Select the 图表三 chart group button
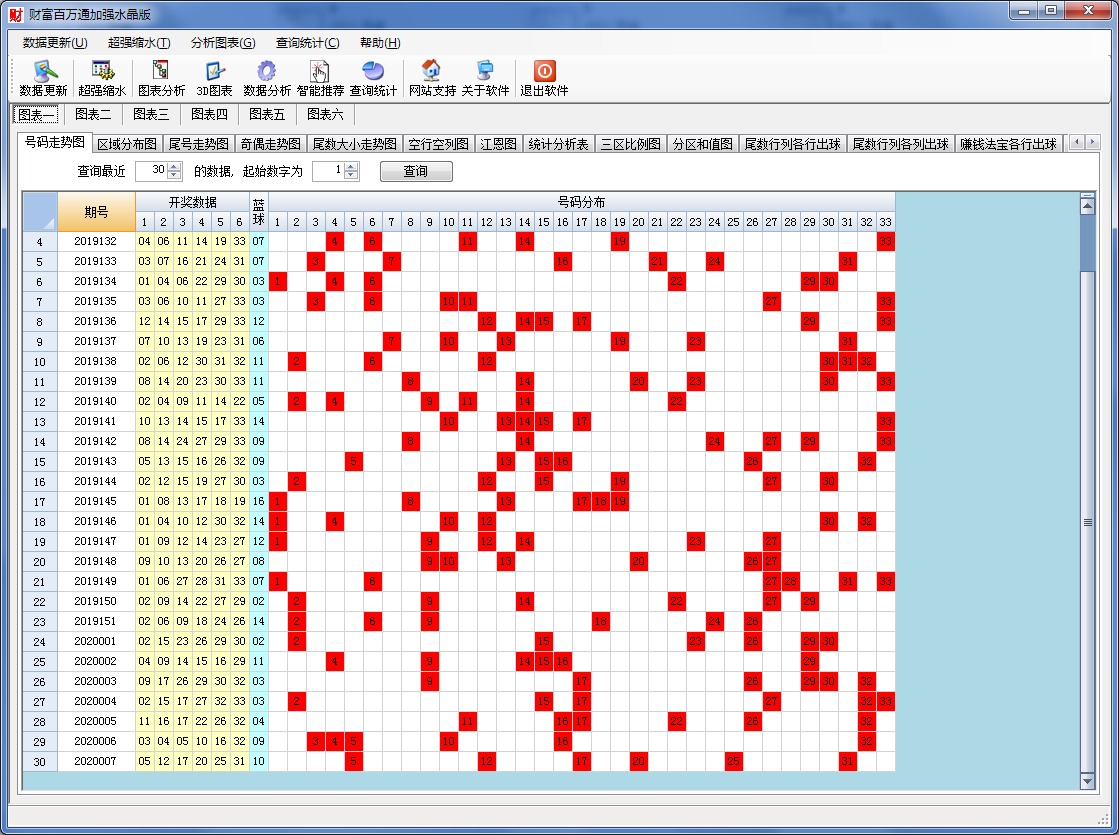The image size is (1119, 835). coord(151,114)
